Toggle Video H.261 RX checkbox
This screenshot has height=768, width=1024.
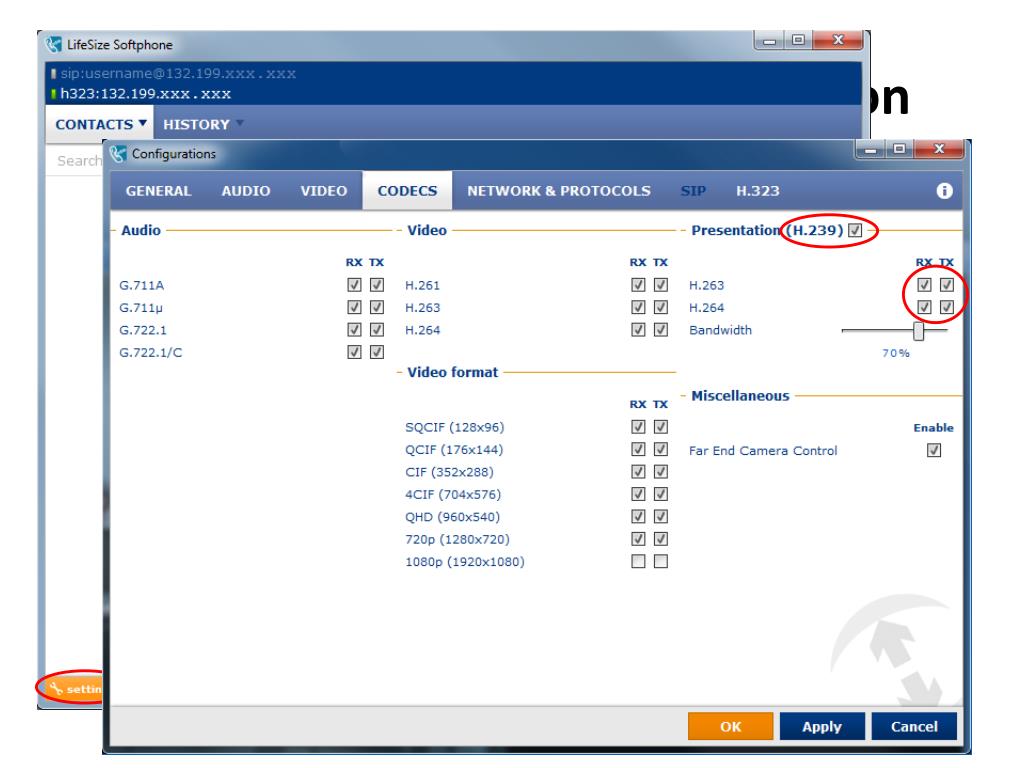638,285
